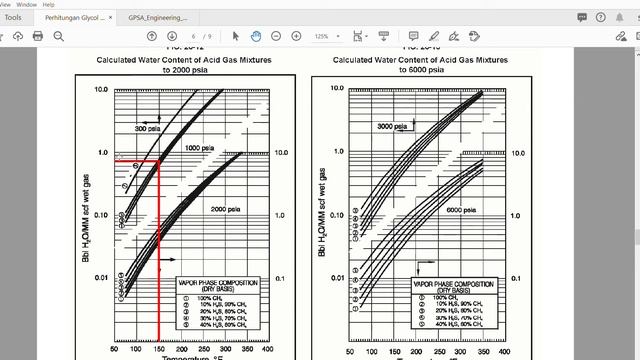This screenshot has height=360, width=640.
Task: Click the upload to cloud icon
Action: coord(18,36)
